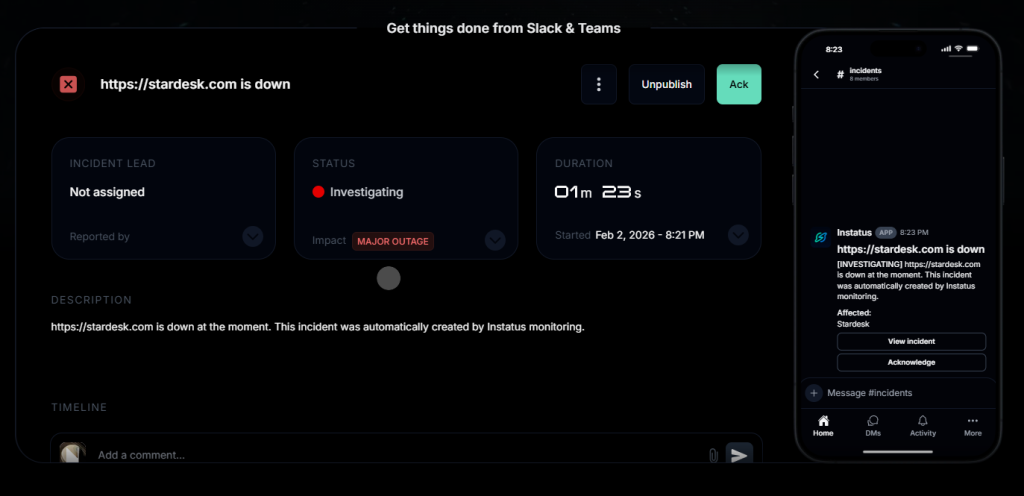The image size is (1024, 496).
Task: Send comment with paper plane icon
Action: pos(739,455)
